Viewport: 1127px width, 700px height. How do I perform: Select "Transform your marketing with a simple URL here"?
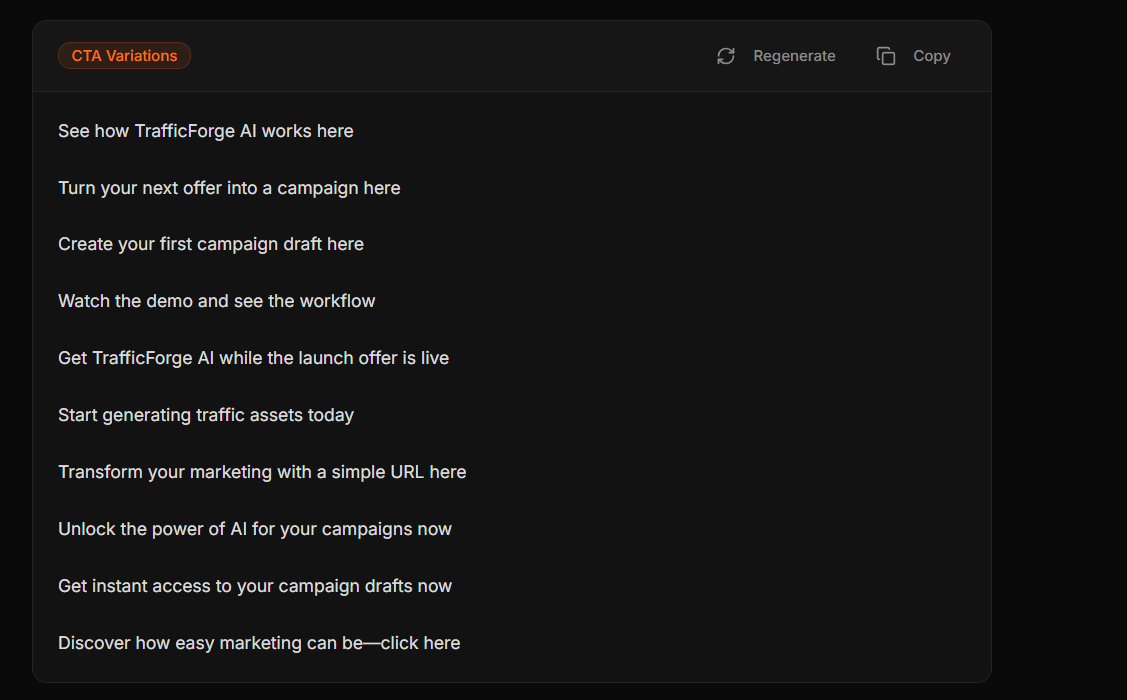pos(262,472)
